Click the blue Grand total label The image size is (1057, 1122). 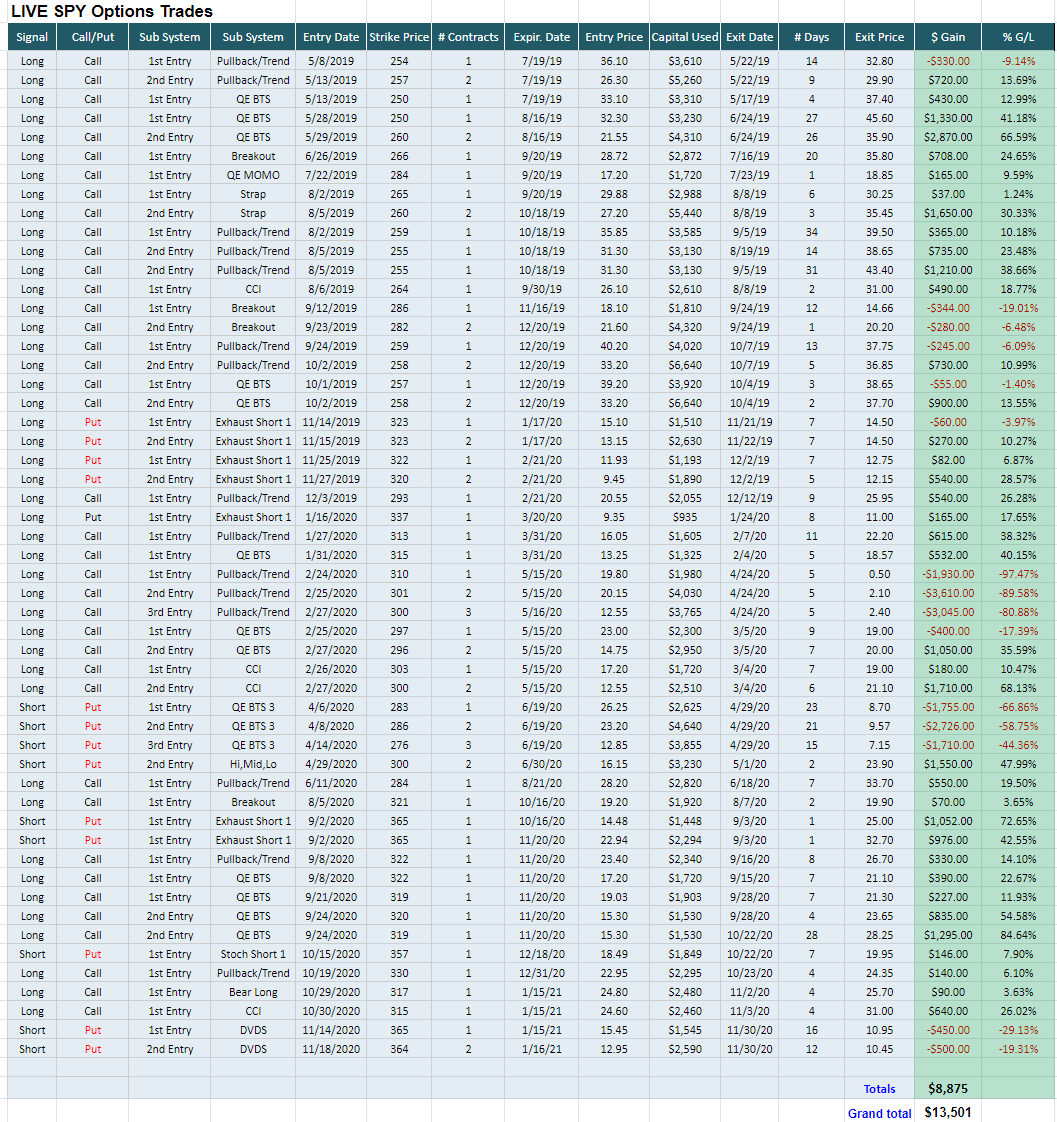[880, 1113]
